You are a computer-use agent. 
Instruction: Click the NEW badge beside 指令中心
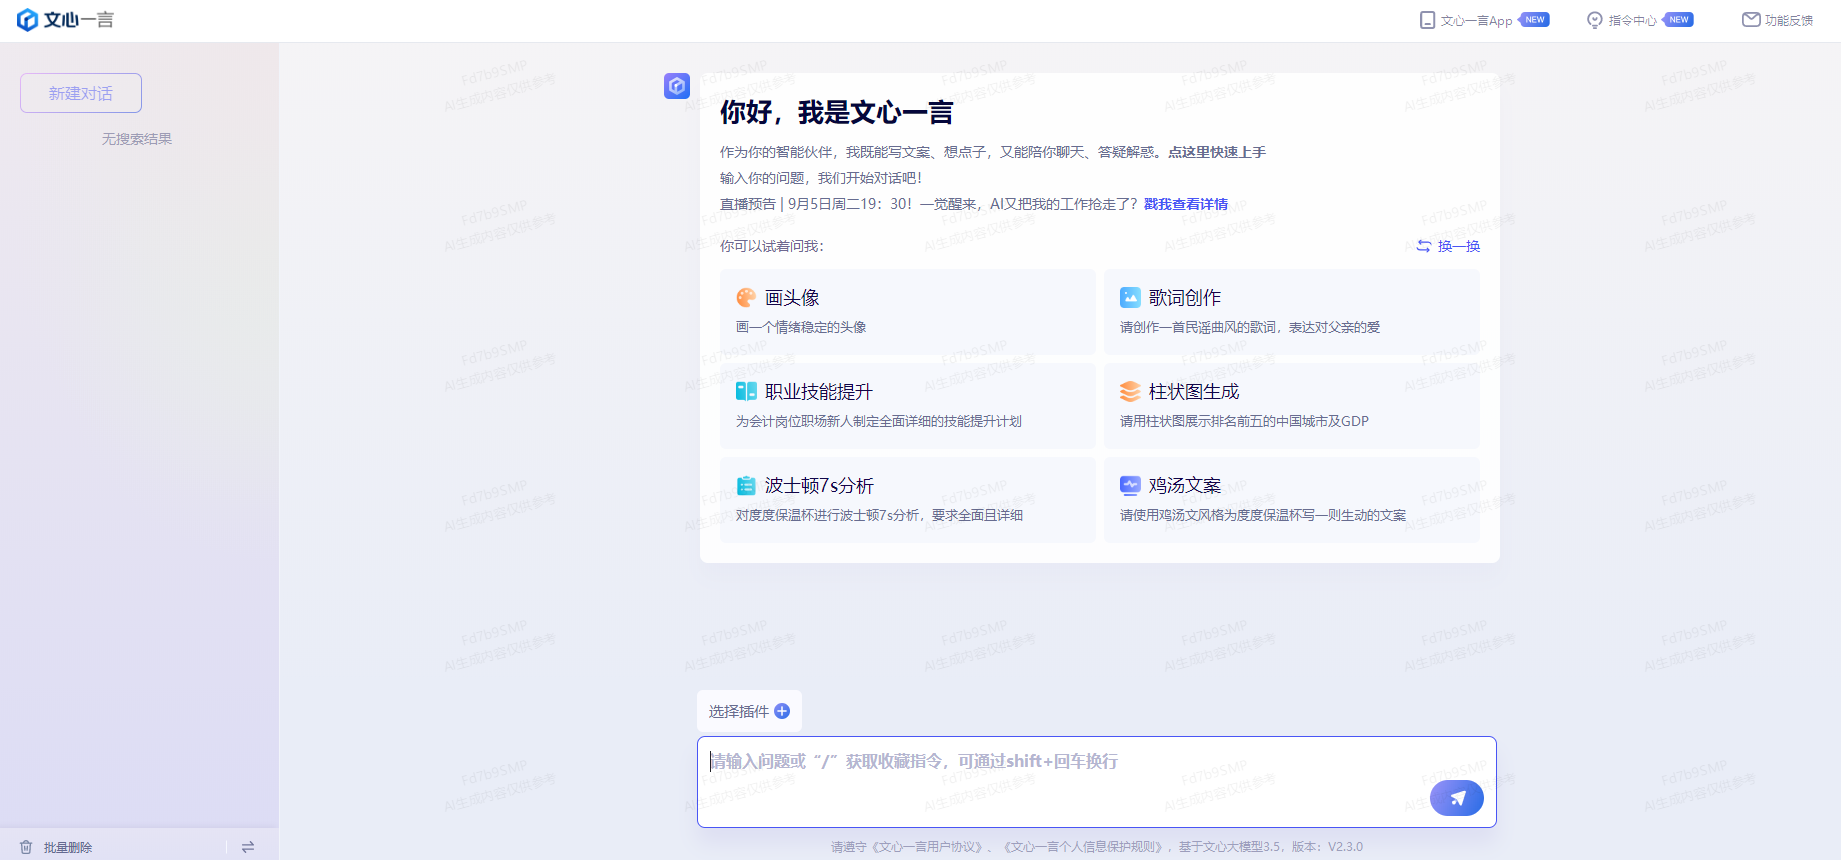(1679, 20)
